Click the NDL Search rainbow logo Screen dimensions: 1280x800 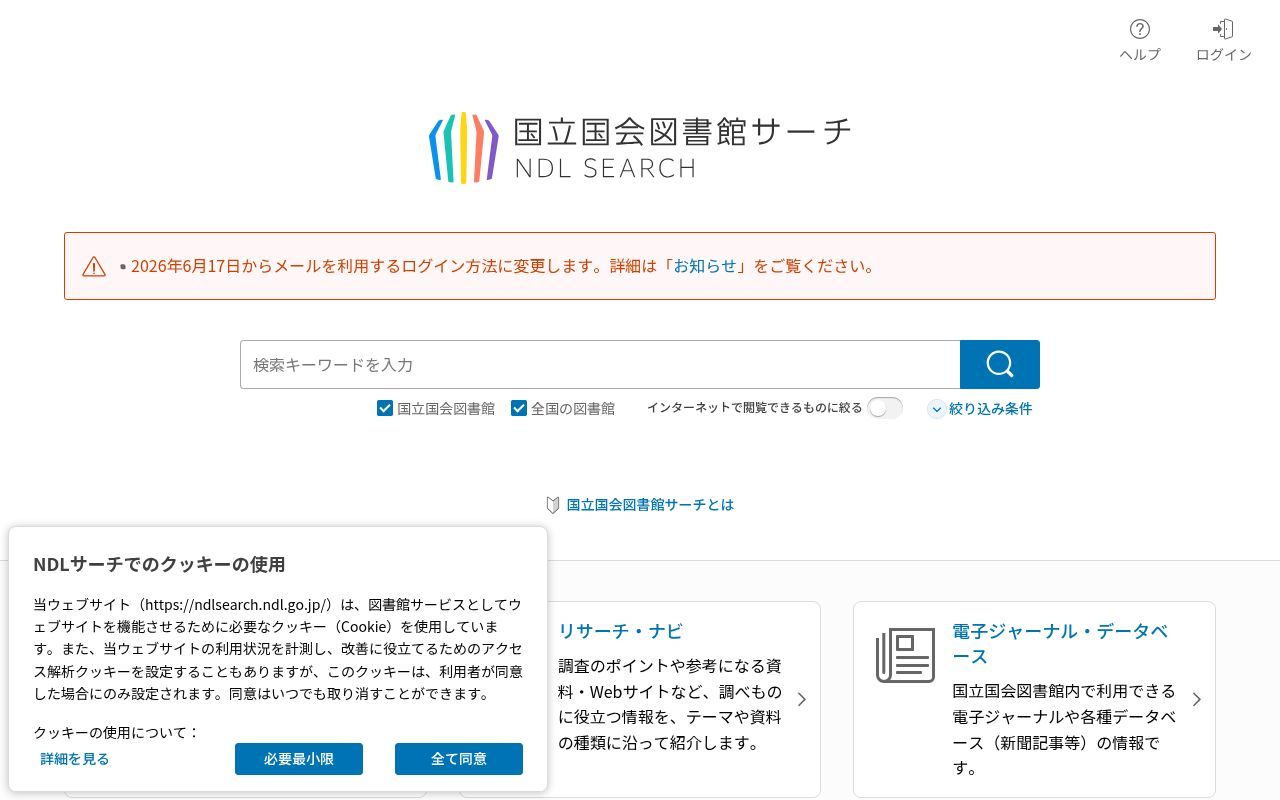tap(464, 148)
